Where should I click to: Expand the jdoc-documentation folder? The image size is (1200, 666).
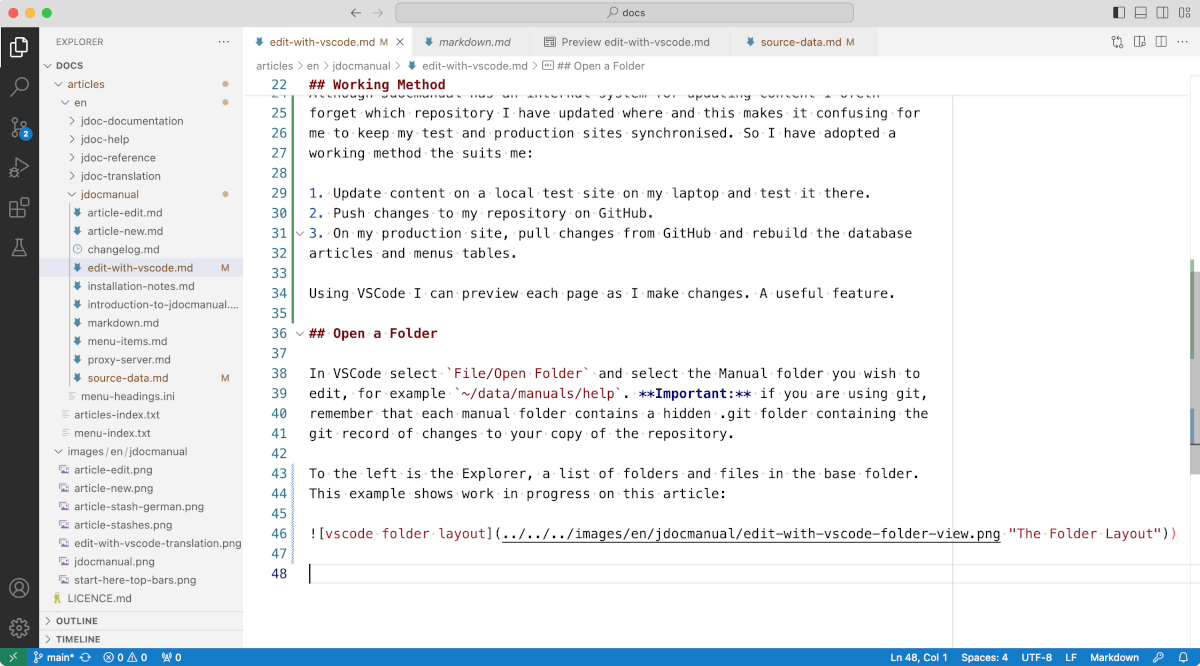(x=132, y=121)
